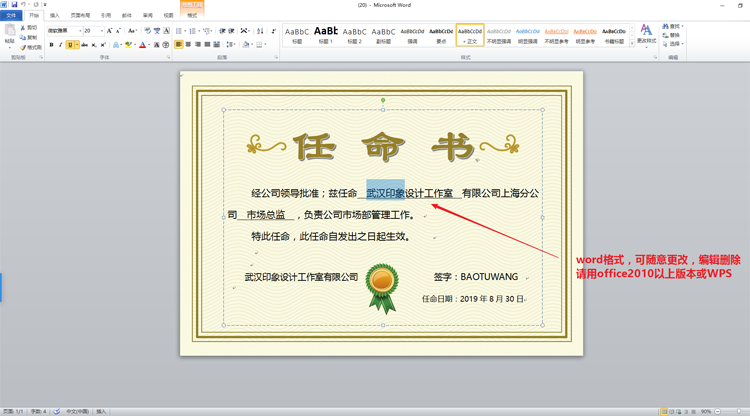Image resolution: width=750 pixels, height=416 pixels.
Task: Switch to the References ribbon tab
Action: 106,16
